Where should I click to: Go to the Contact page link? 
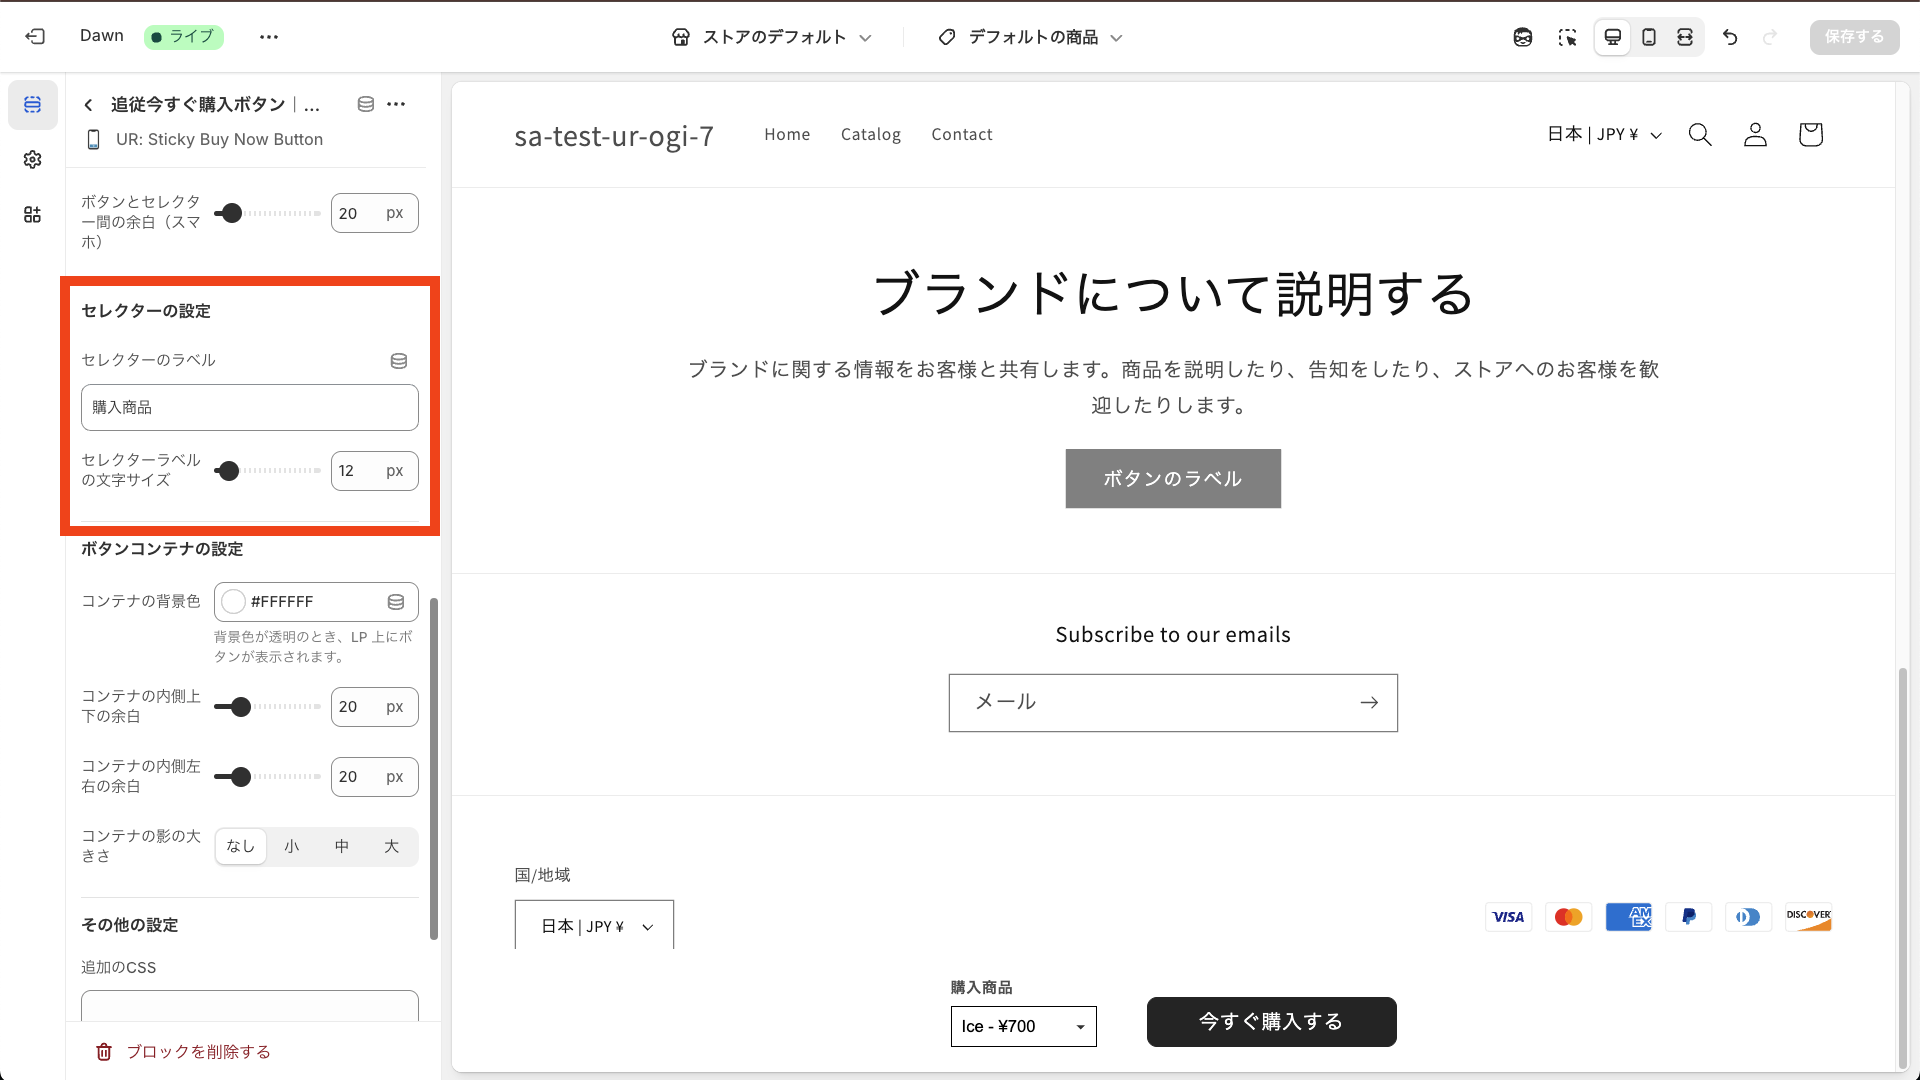(961, 134)
